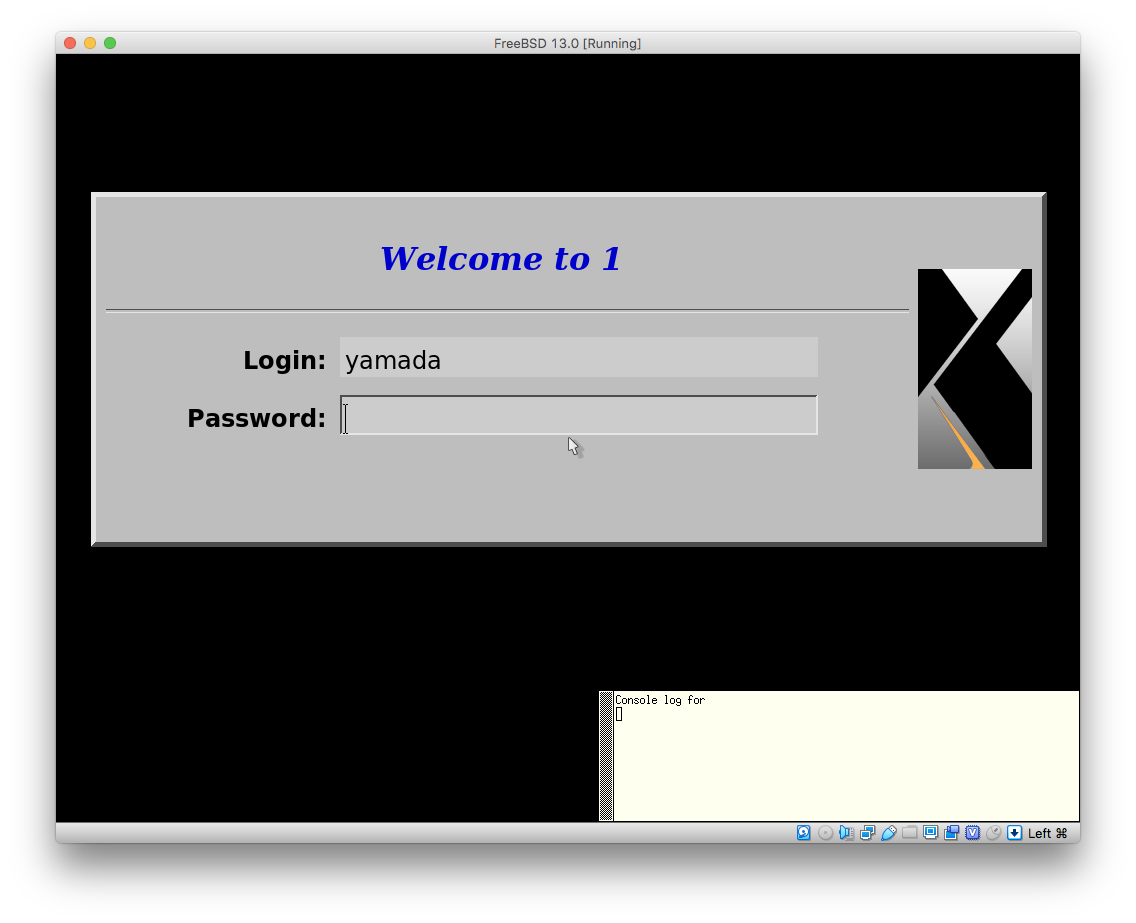Click the CPU virtualization 'V' chip icon
This screenshot has height=923, width=1136.
click(972, 833)
